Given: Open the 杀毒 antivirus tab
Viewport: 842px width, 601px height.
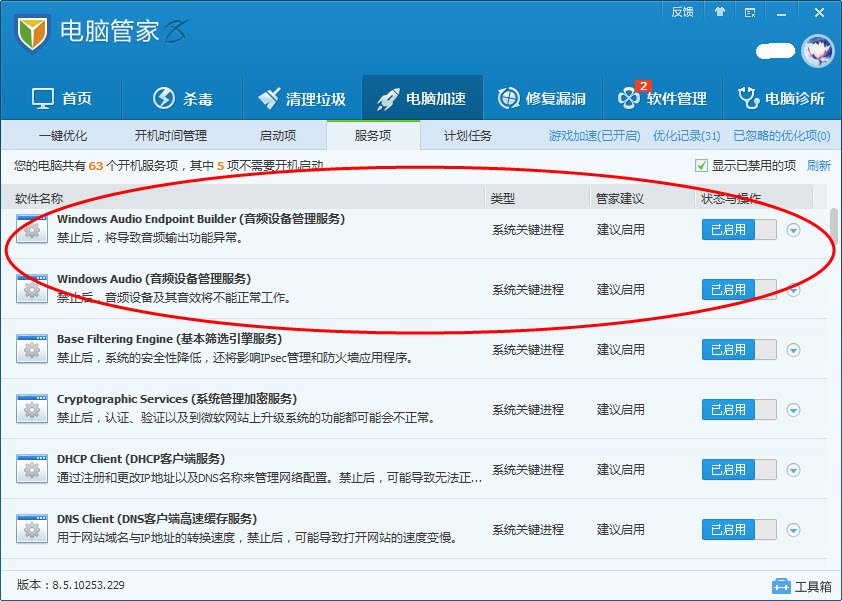Looking at the screenshot, I should [x=183, y=98].
